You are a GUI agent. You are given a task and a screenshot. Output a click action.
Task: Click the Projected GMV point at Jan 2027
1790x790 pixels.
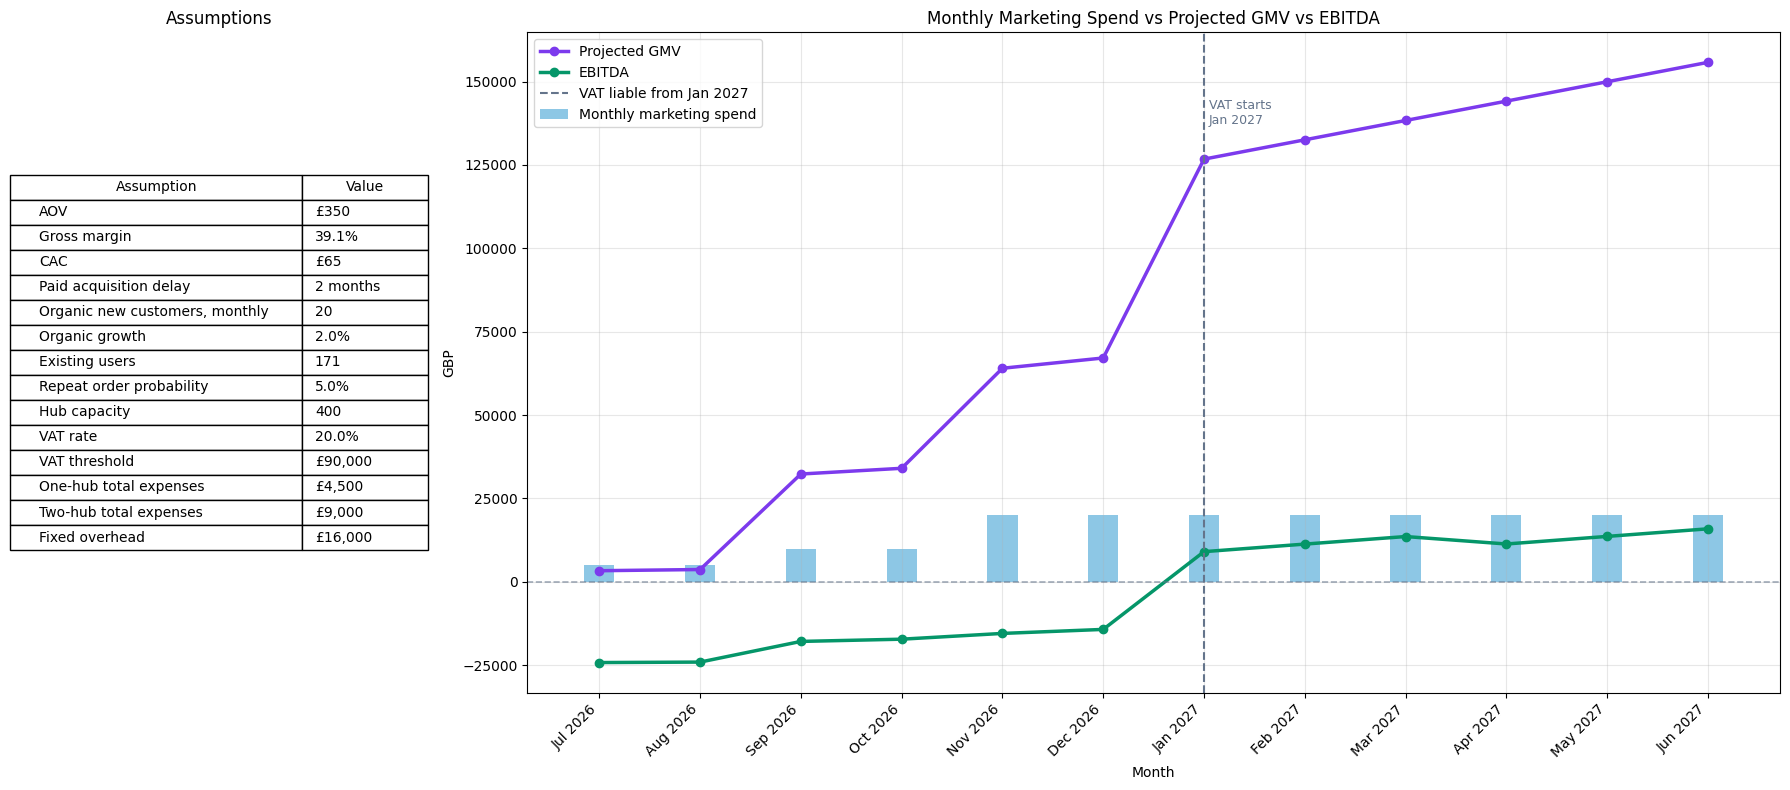click(1204, 159)
